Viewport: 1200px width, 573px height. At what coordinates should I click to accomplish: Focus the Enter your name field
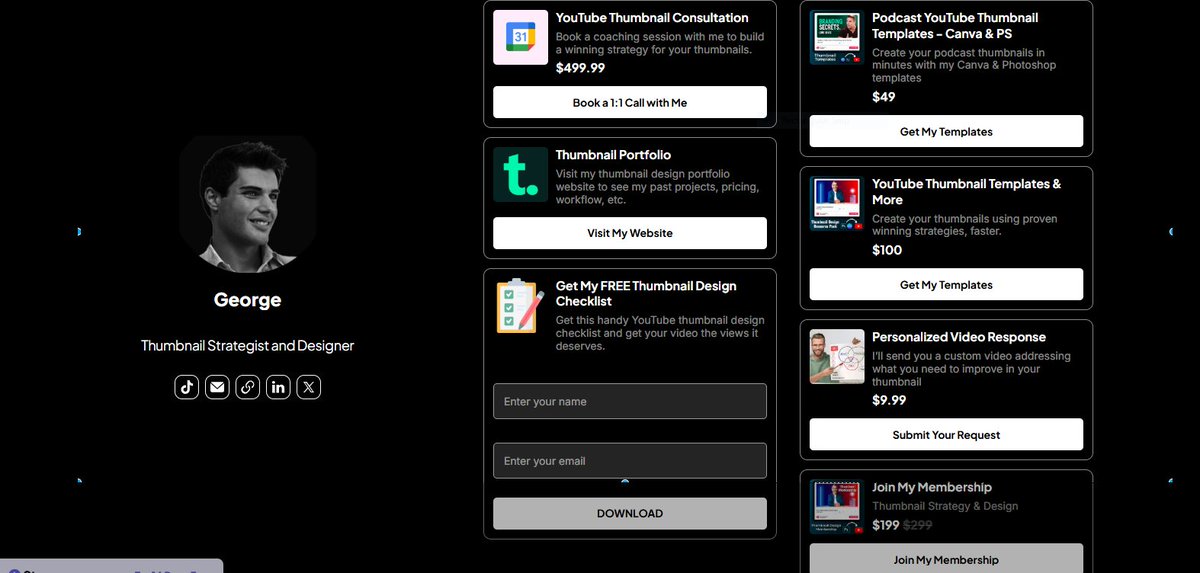[630, 401]
